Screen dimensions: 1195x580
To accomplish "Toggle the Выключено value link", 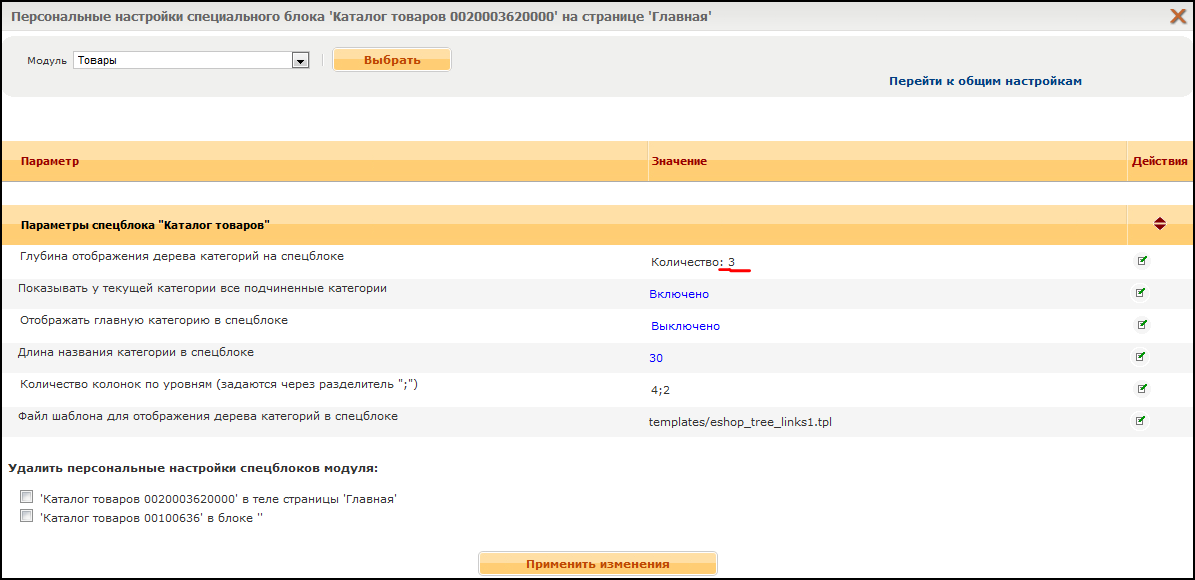I will click(x=685, y=326).
